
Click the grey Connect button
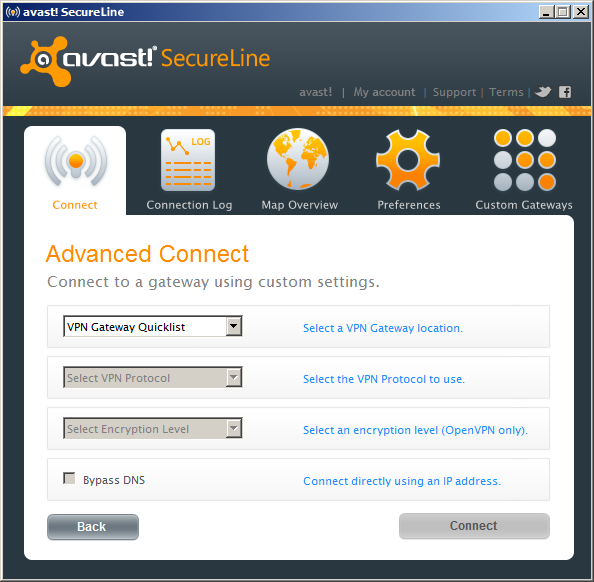click(x=474, y=526)
